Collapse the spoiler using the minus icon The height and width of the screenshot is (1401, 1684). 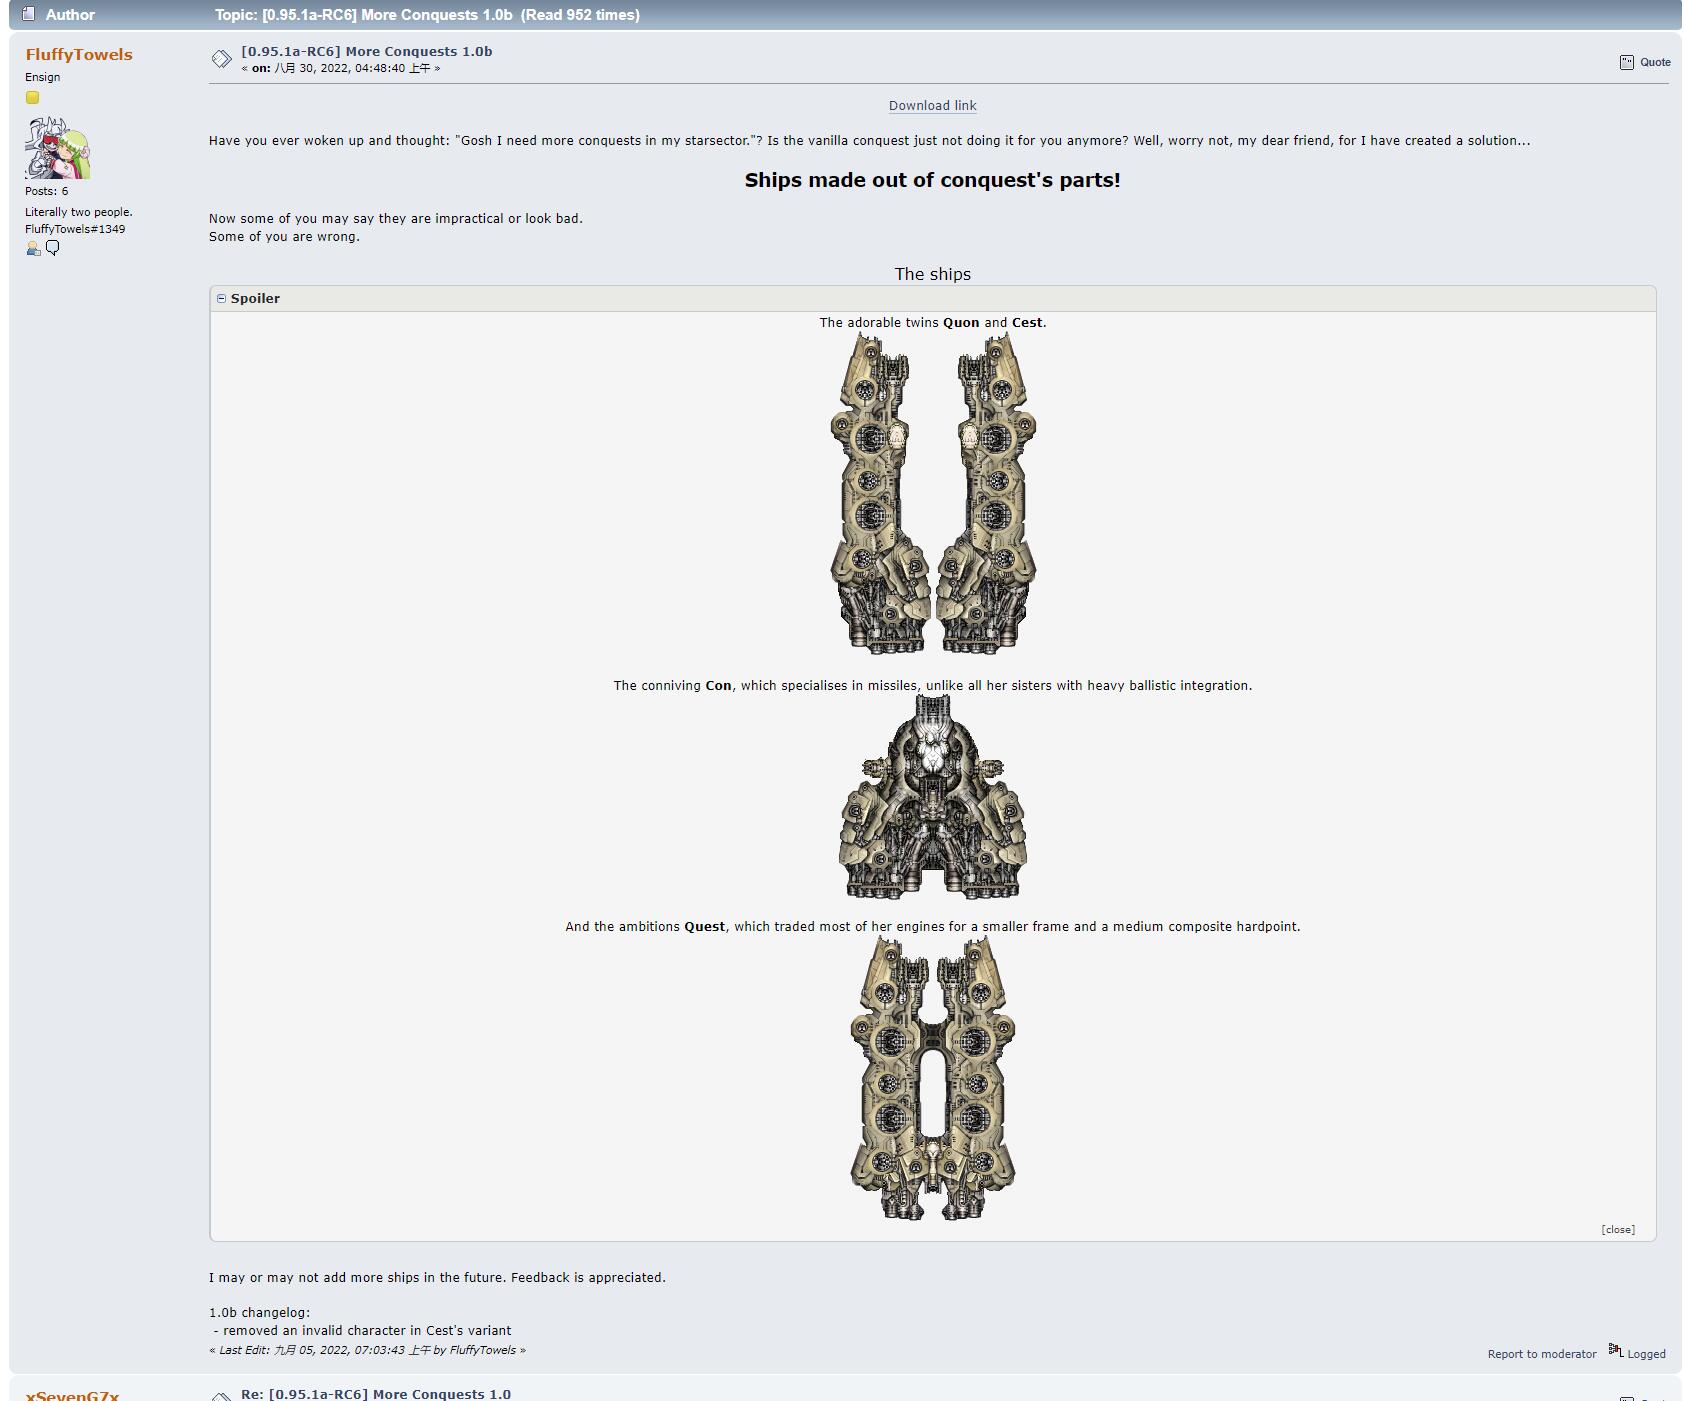(x=222, y=298)
